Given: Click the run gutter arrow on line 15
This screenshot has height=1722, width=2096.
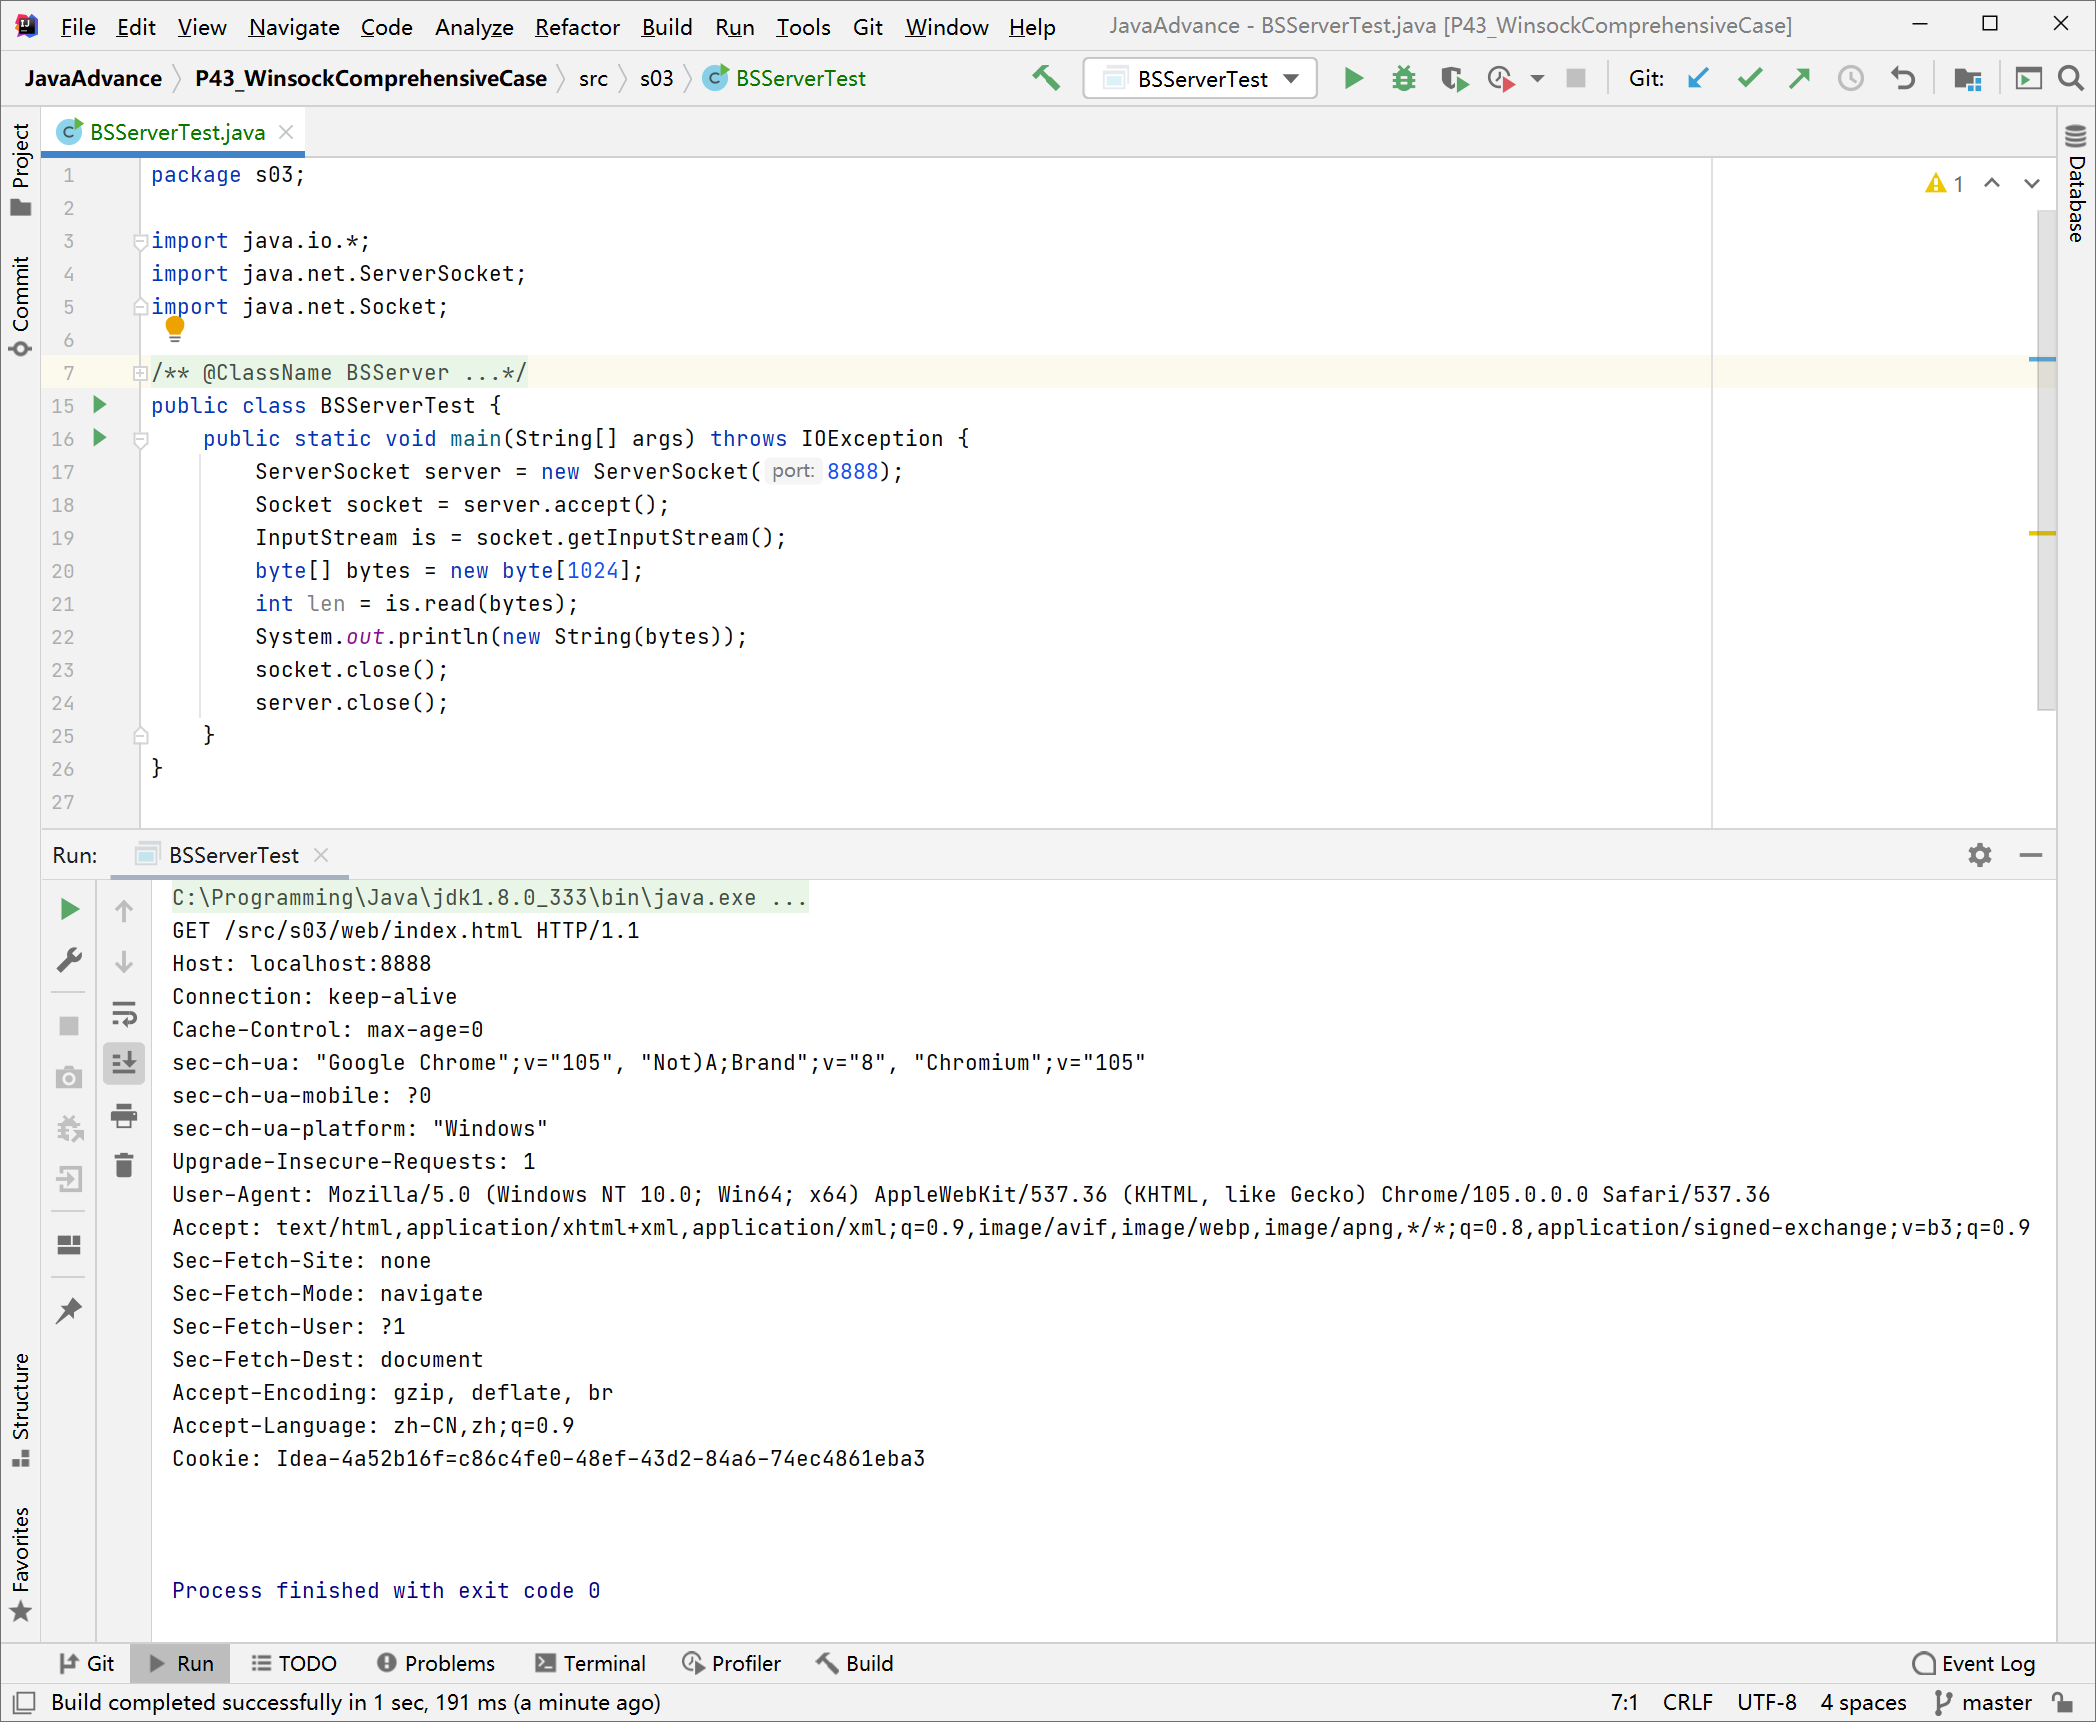Looking at the screenshot, I should click(x=100, y=405).
